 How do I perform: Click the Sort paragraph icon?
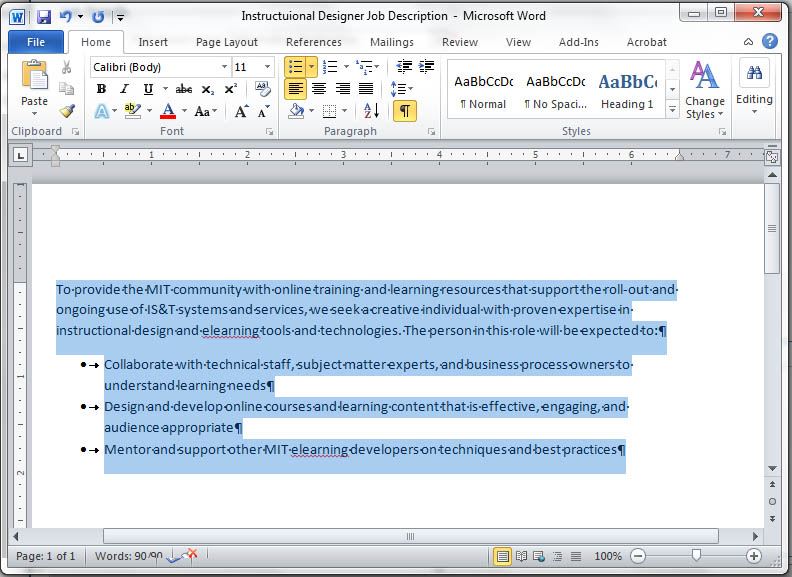370,111
